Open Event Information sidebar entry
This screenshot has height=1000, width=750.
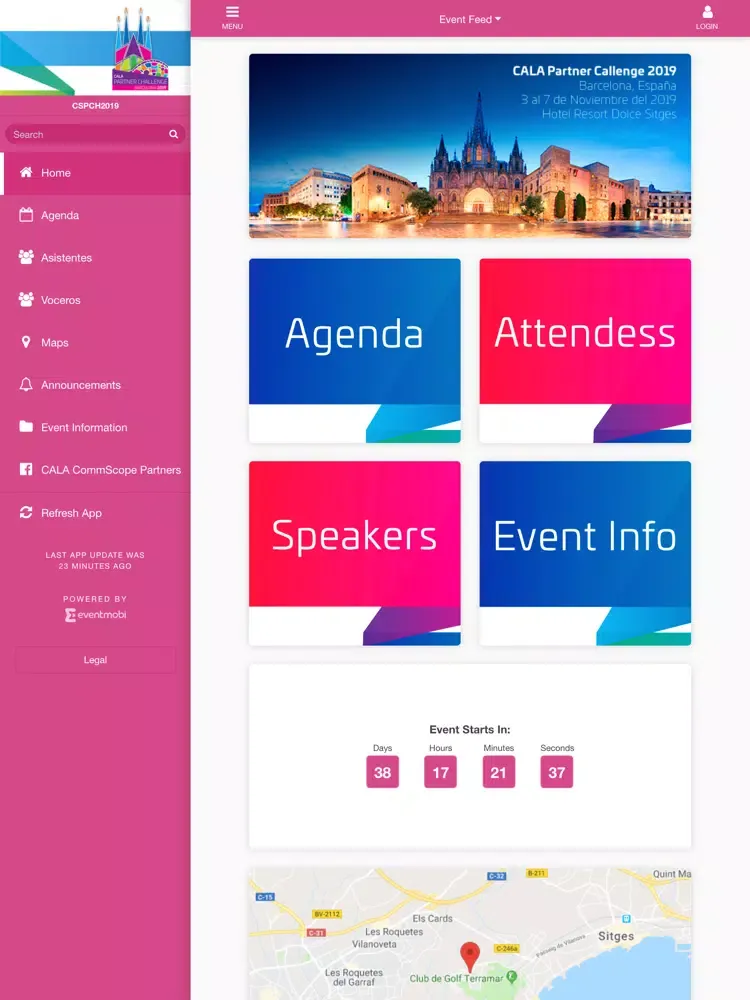pyautogui.click(x=95, y=427)
